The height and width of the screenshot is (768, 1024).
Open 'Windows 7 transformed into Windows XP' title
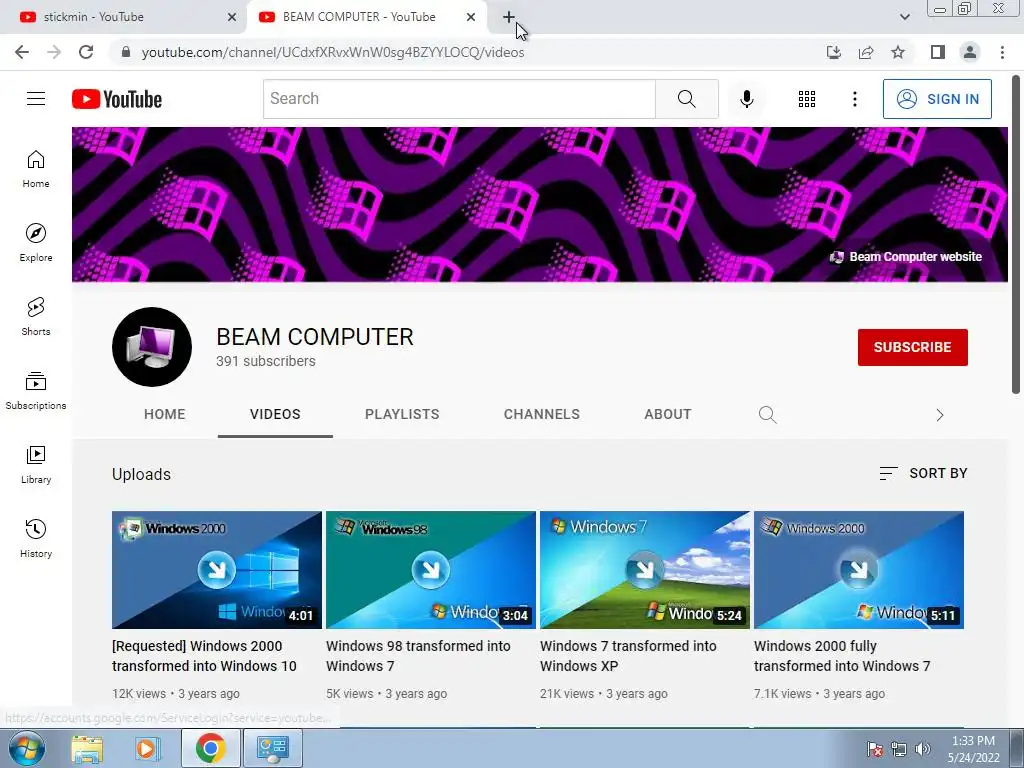[x=628, y=656]
